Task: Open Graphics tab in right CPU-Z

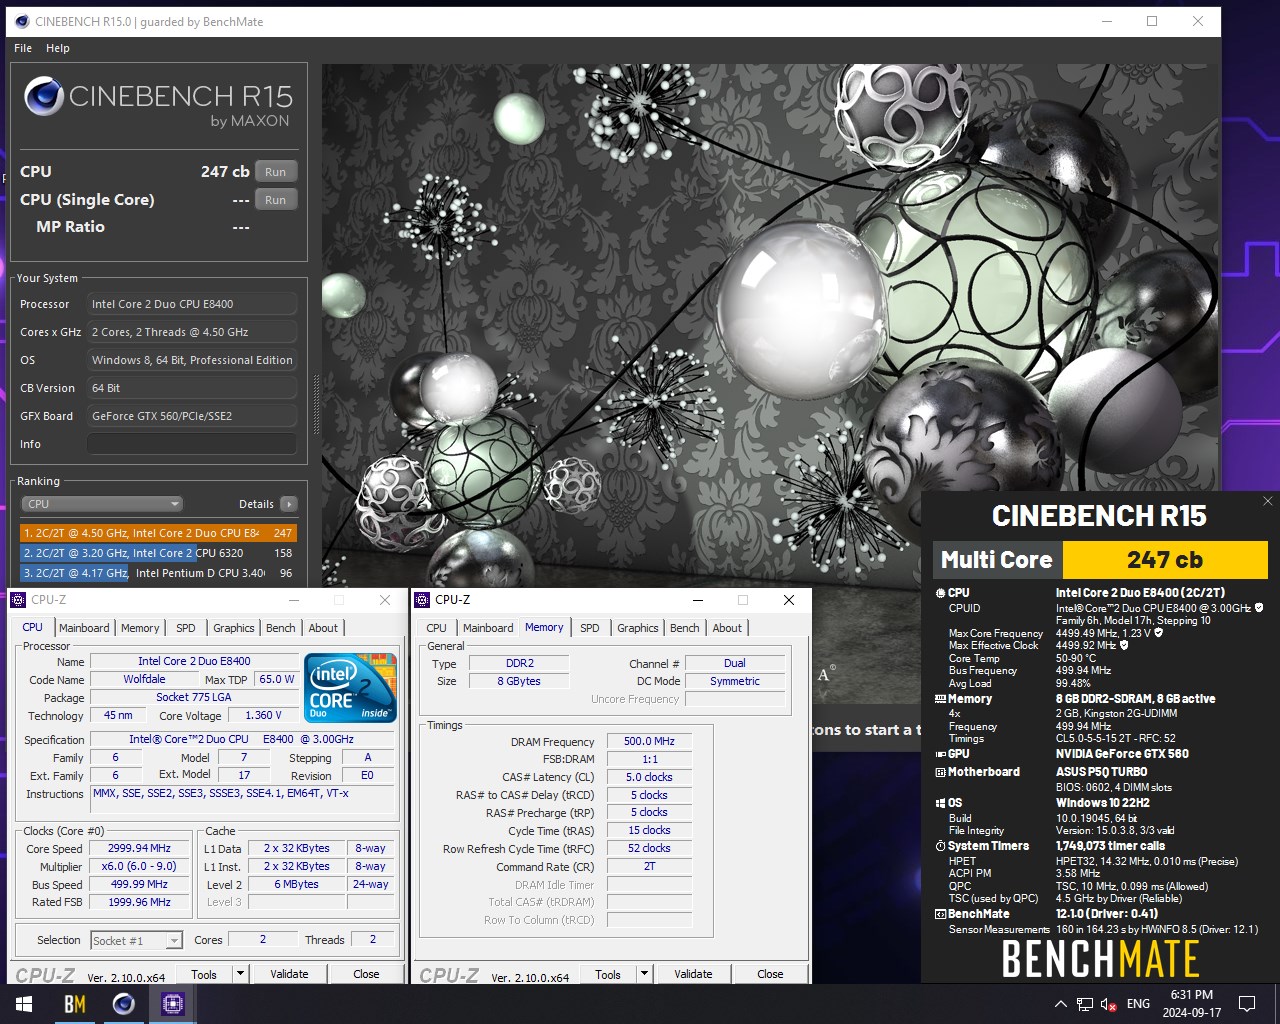Action: tap(638, 628)
